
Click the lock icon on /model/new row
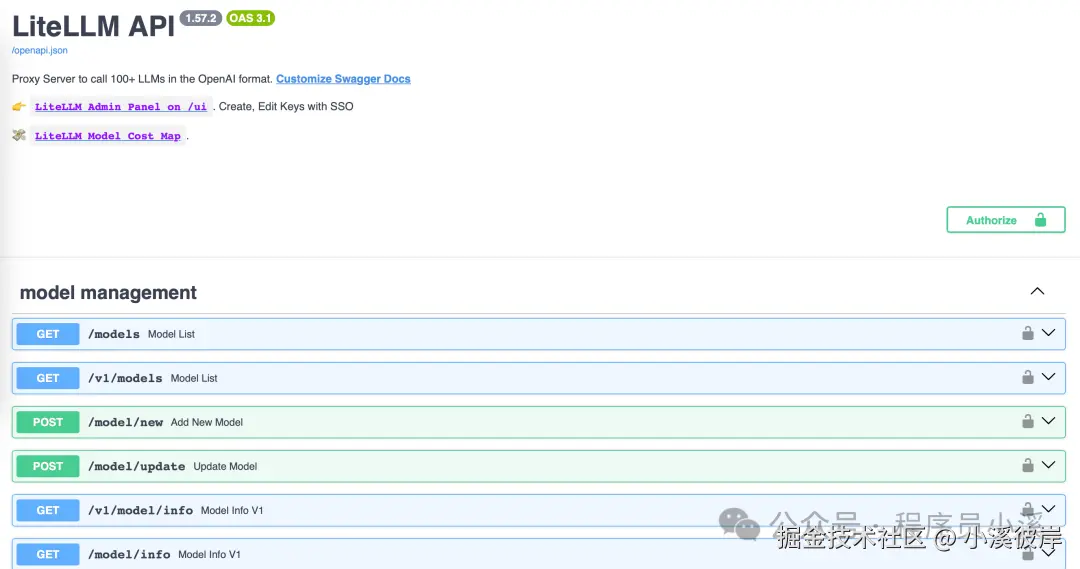tap(1028, 422)
